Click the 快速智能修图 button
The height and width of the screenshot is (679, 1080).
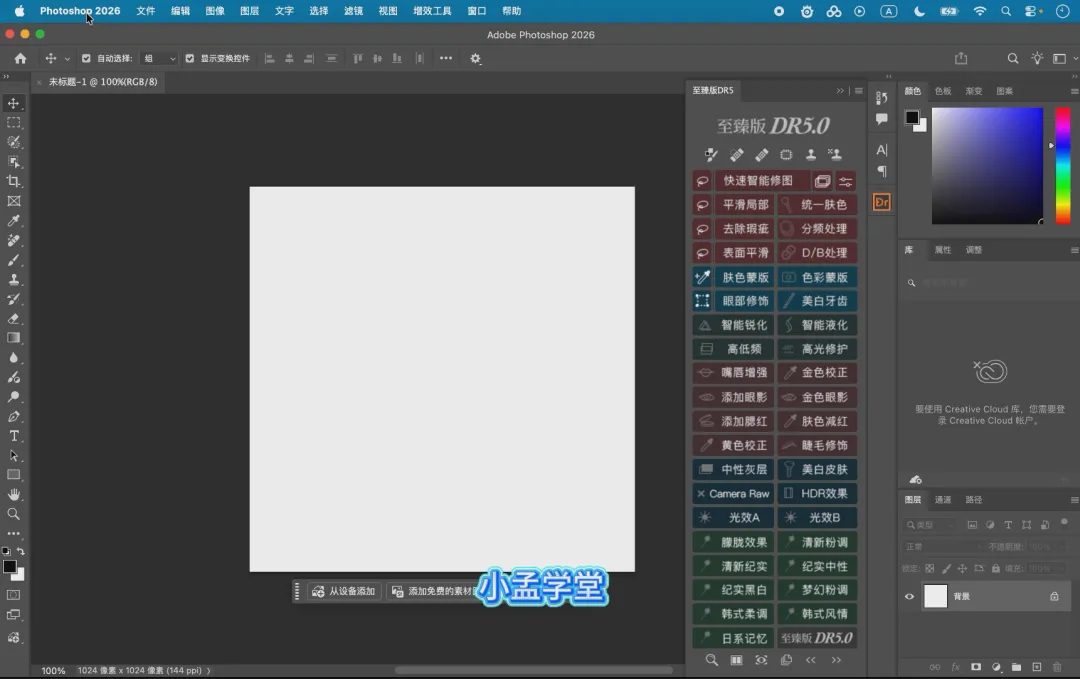pos(762,180)
